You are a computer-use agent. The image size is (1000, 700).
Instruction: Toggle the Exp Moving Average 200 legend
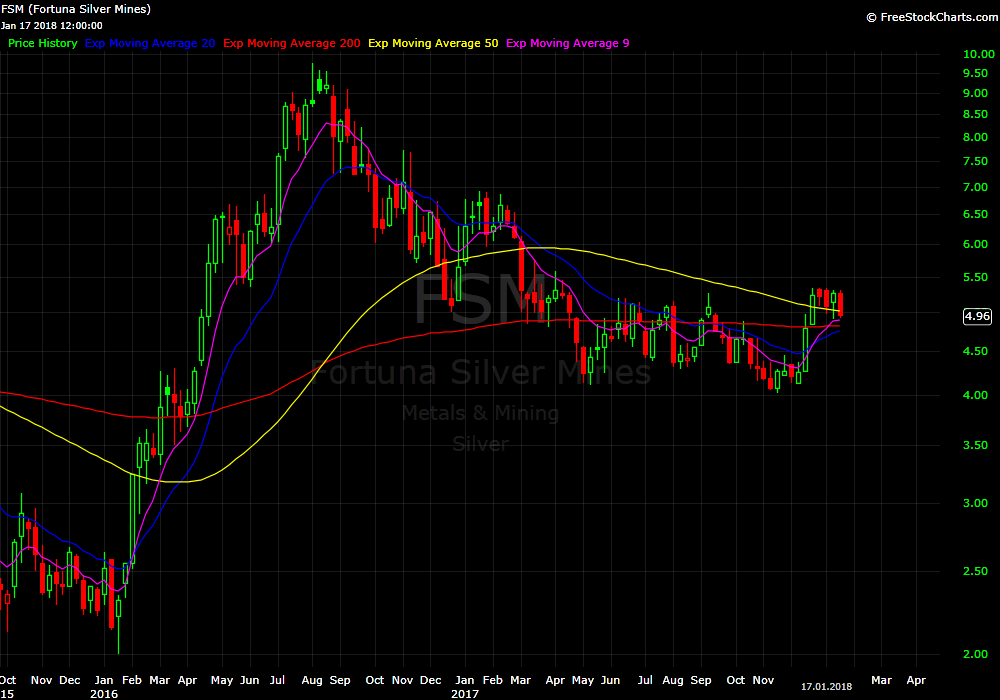tap(292, 43)
